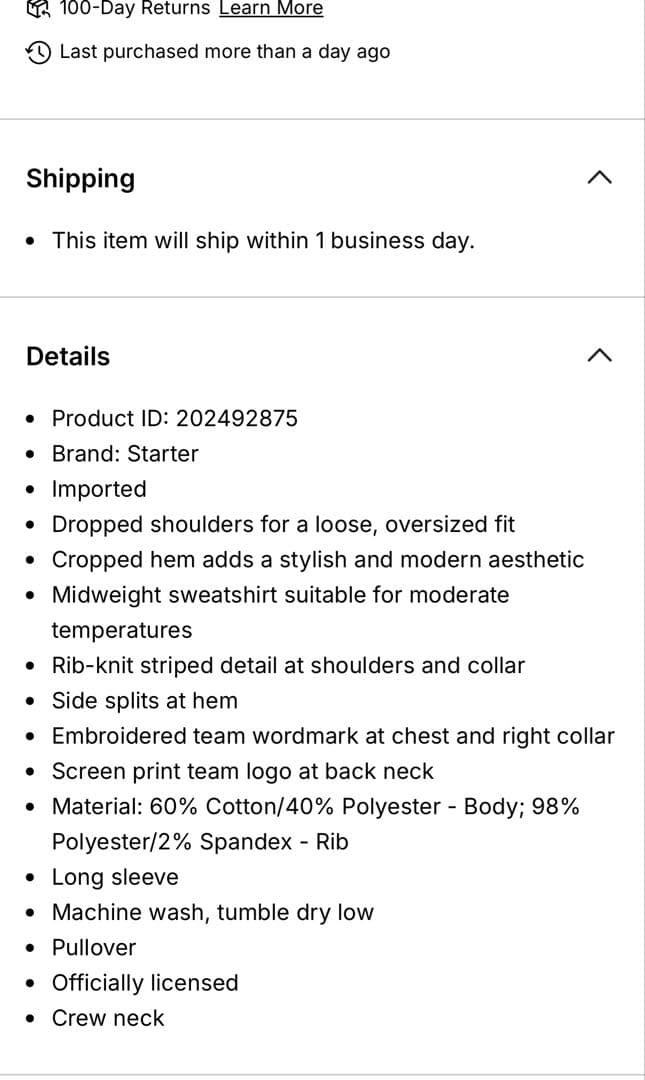Collapse the Shipping section chevron
Image resolution: width=645 pixels, height=1080 pixels.
pos(599,178)
